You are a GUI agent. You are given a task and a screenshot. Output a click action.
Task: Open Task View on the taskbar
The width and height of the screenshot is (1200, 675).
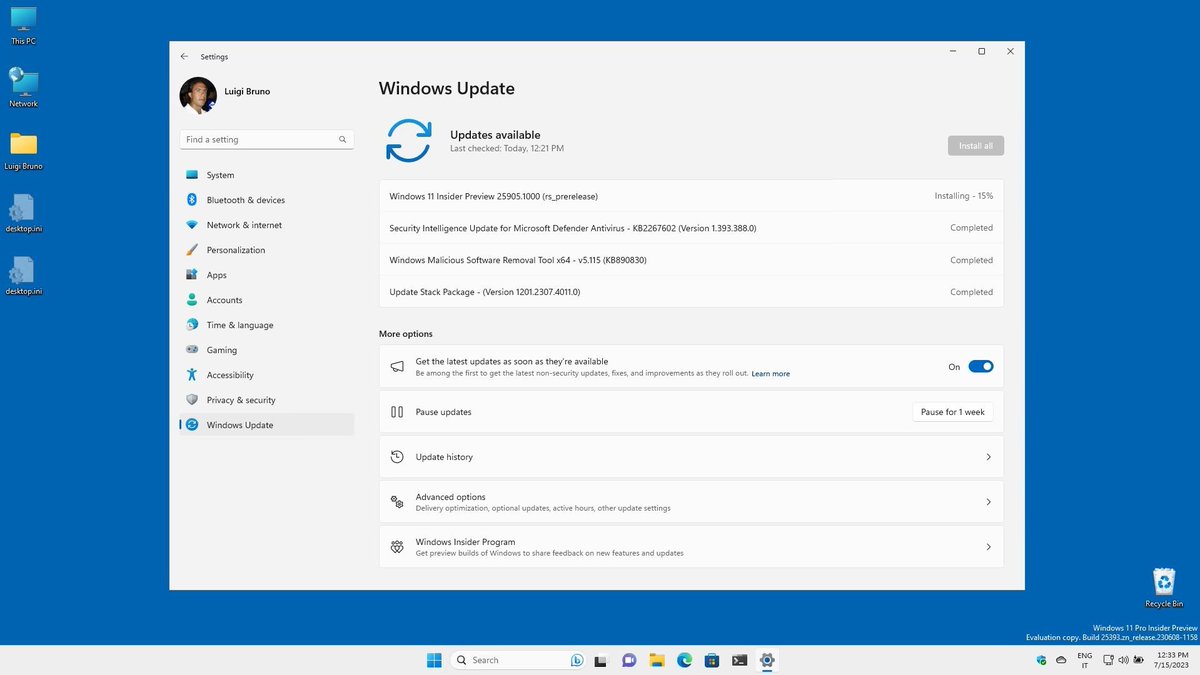coord(601,660)
